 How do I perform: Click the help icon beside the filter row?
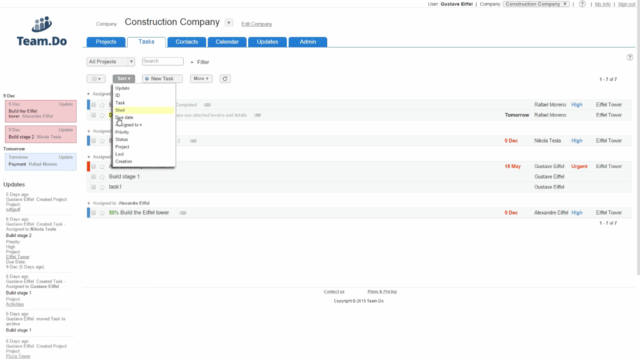coord(630,57)
